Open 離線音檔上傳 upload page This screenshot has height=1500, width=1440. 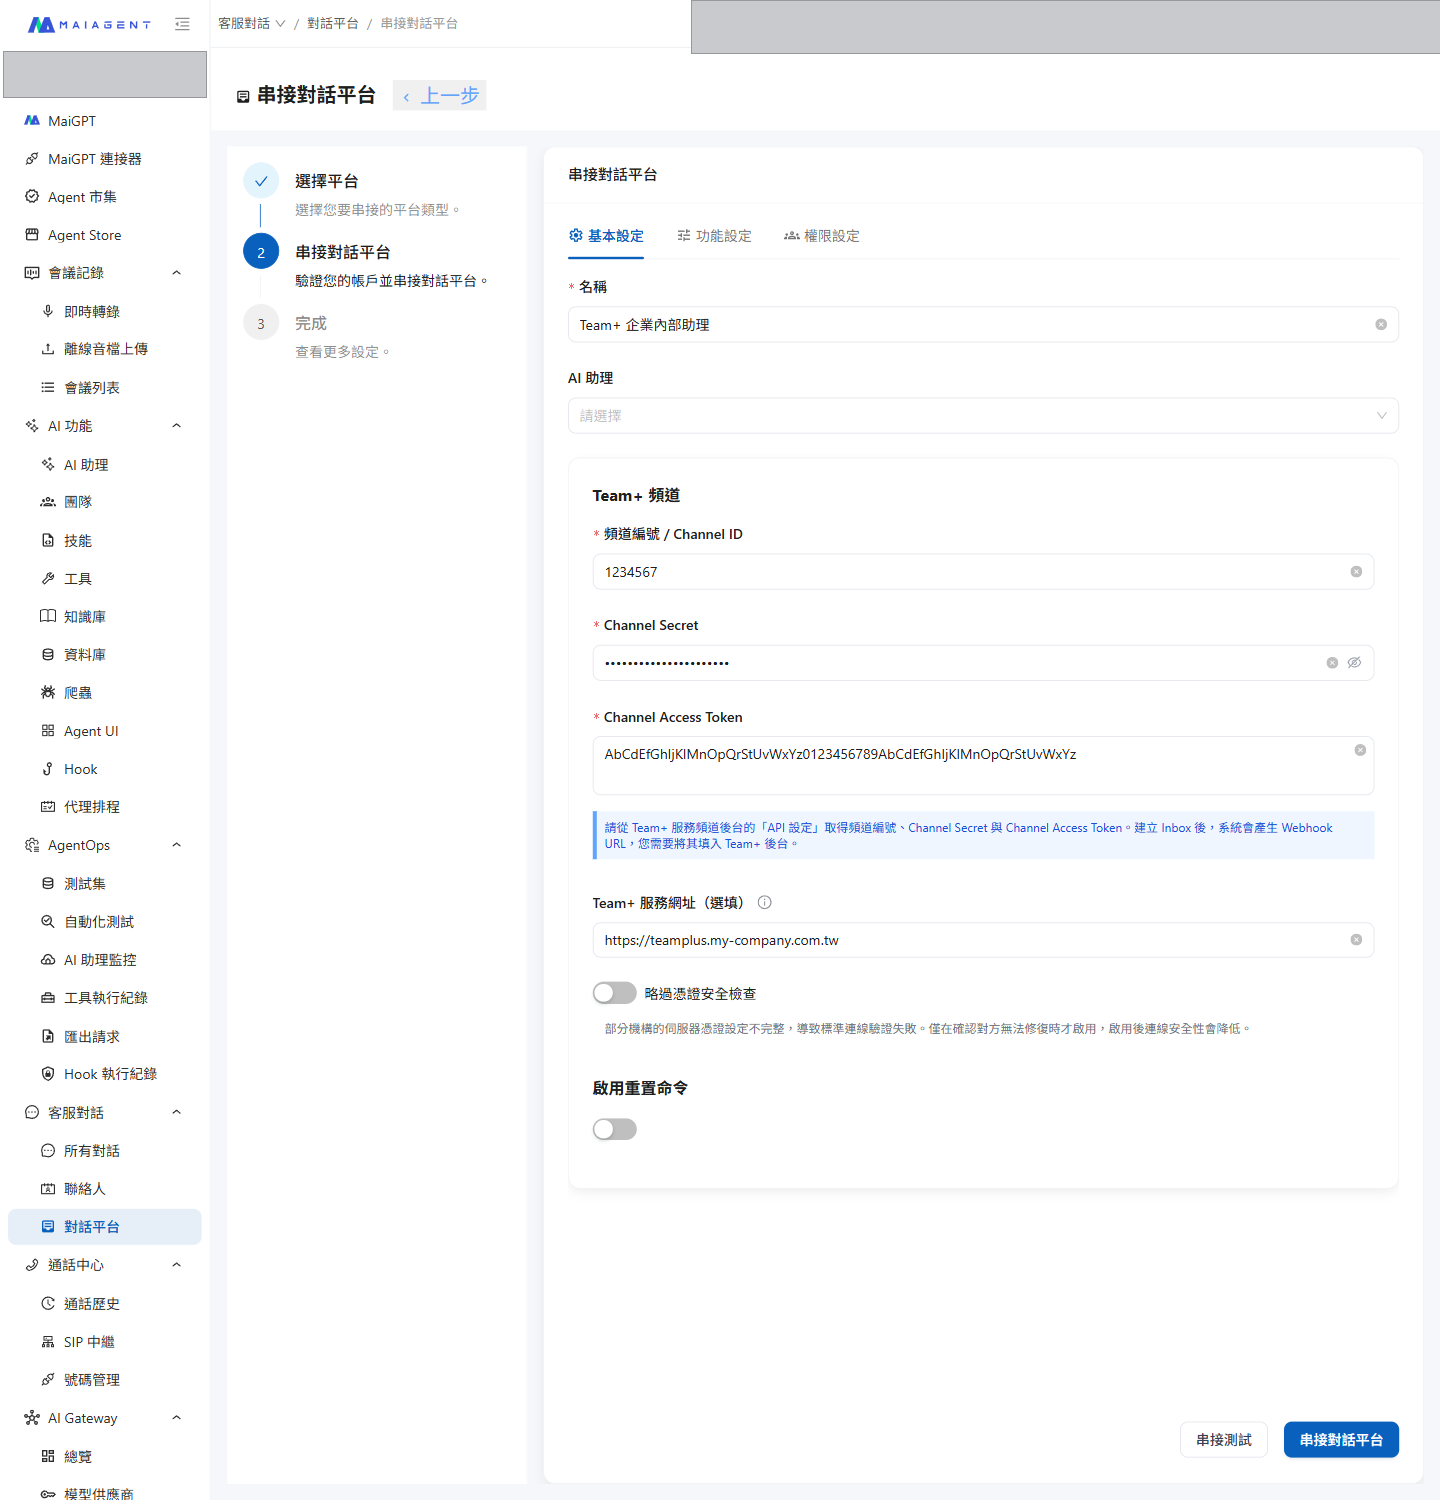click(x=104, y=349)
